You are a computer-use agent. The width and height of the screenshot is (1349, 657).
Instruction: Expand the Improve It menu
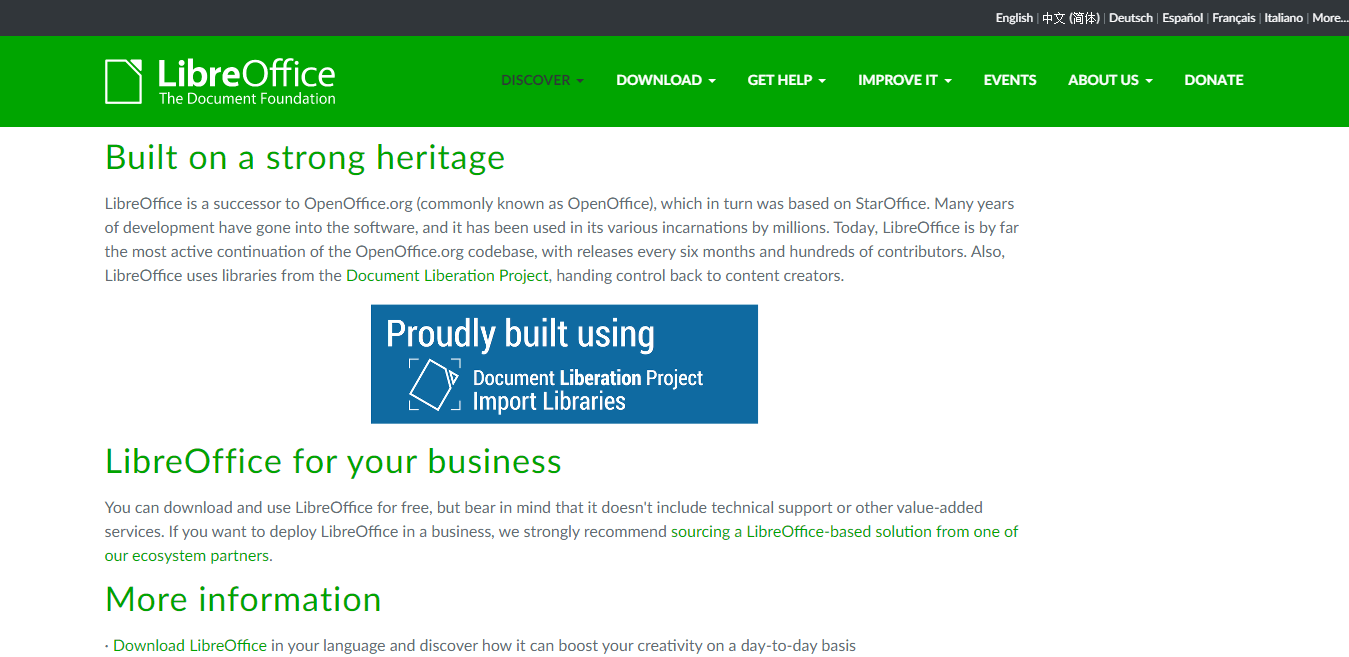[x=905, y=80]
